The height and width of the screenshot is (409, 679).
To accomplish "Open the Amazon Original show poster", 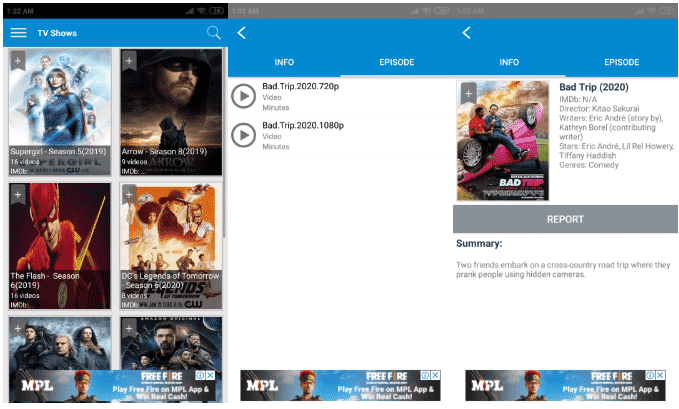I will 171,343.
